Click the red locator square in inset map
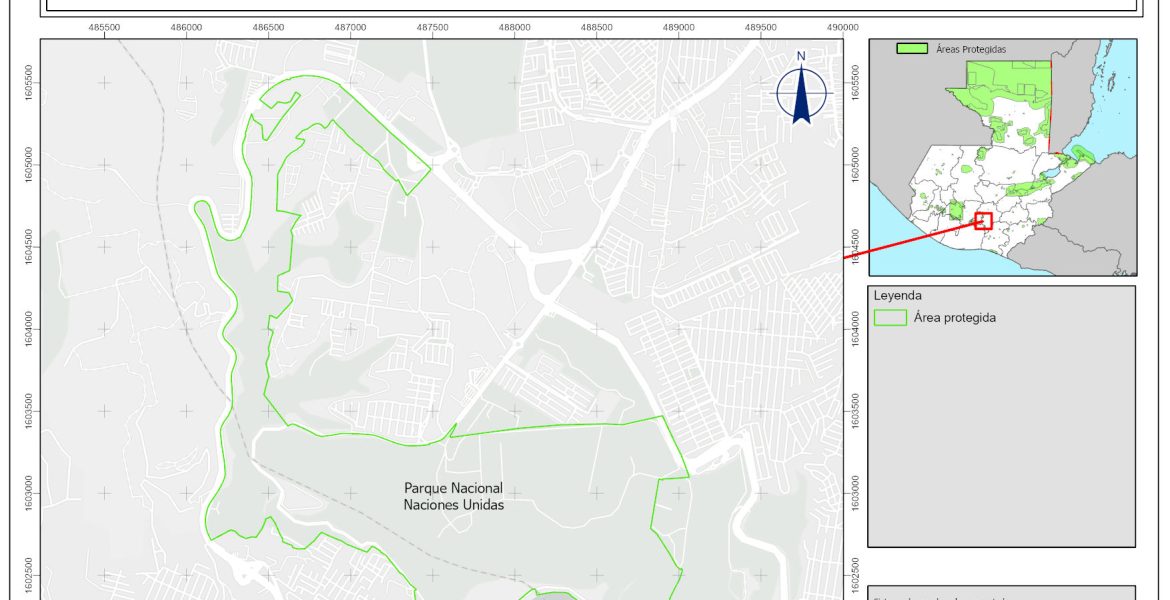The height and width of the screenshot is (600, 1170). point(983,221)
